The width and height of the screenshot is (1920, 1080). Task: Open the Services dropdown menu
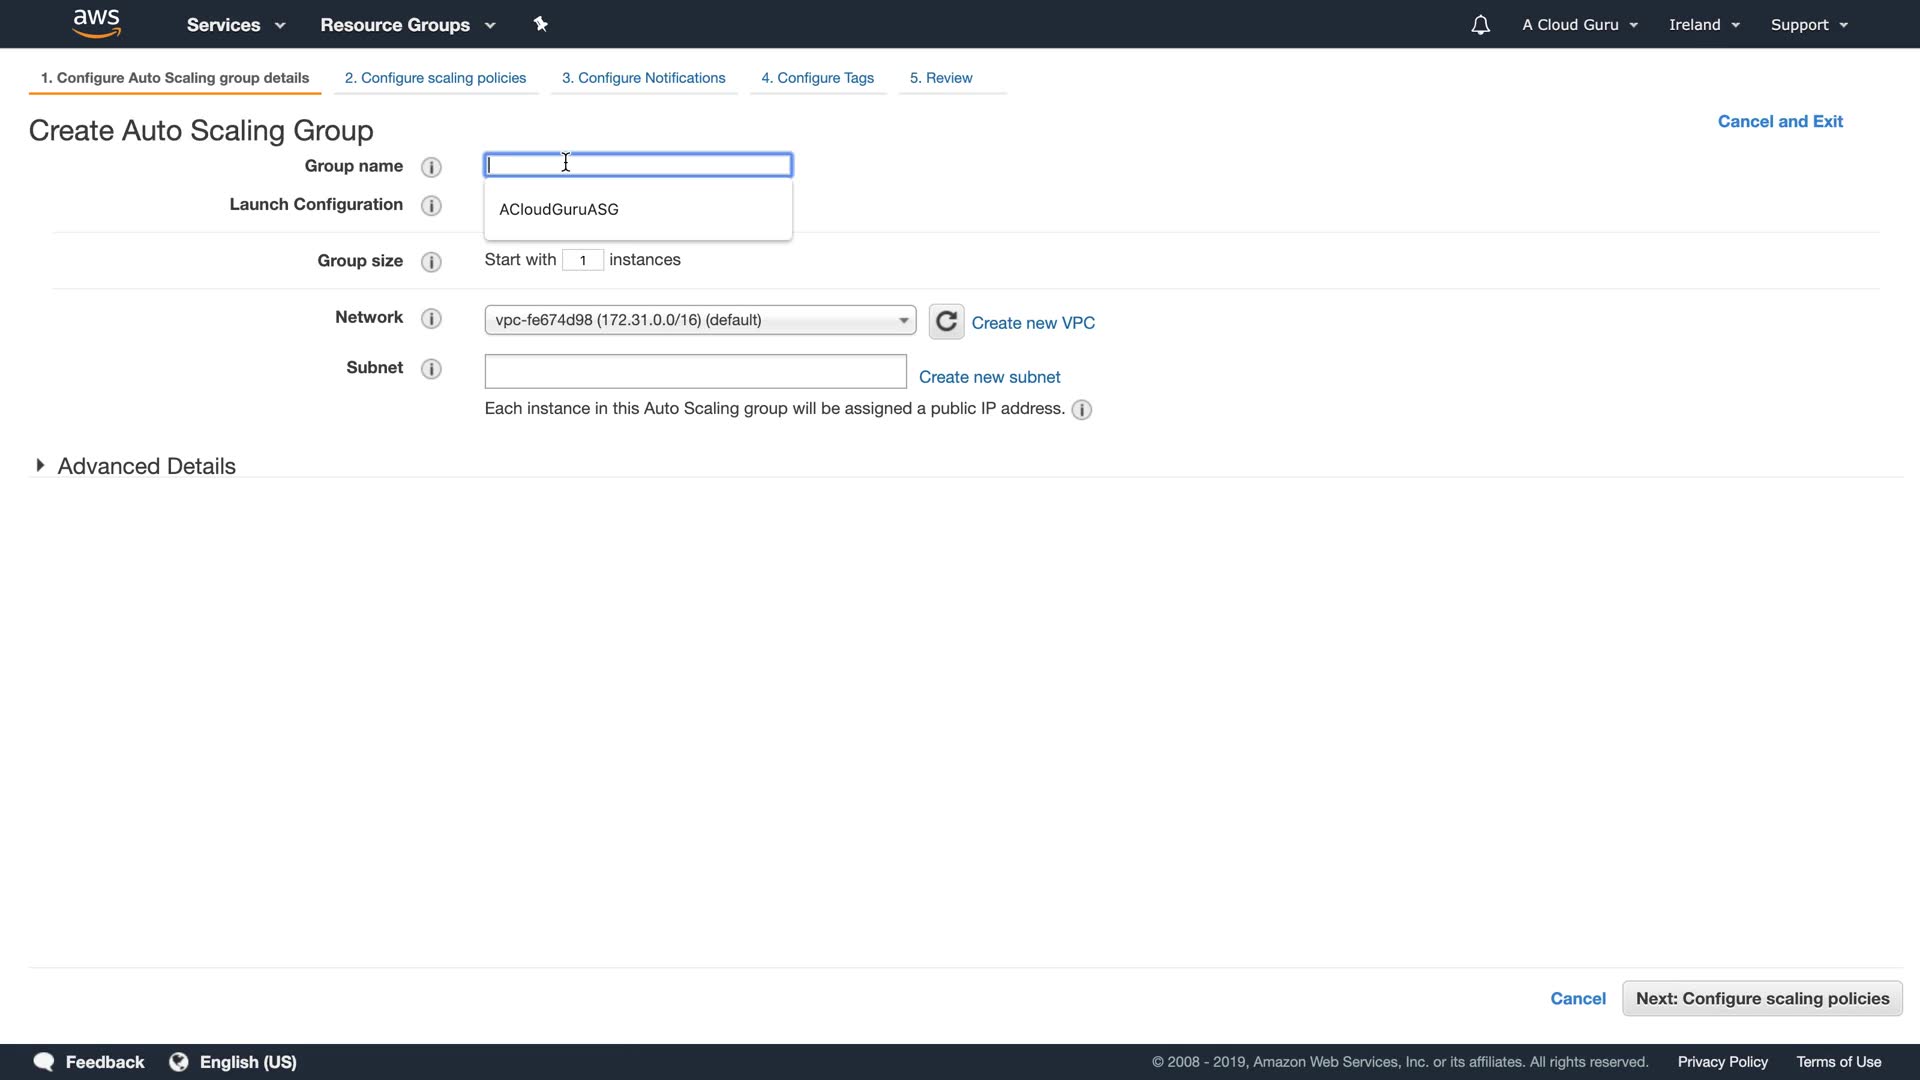[x=236, y=25]
